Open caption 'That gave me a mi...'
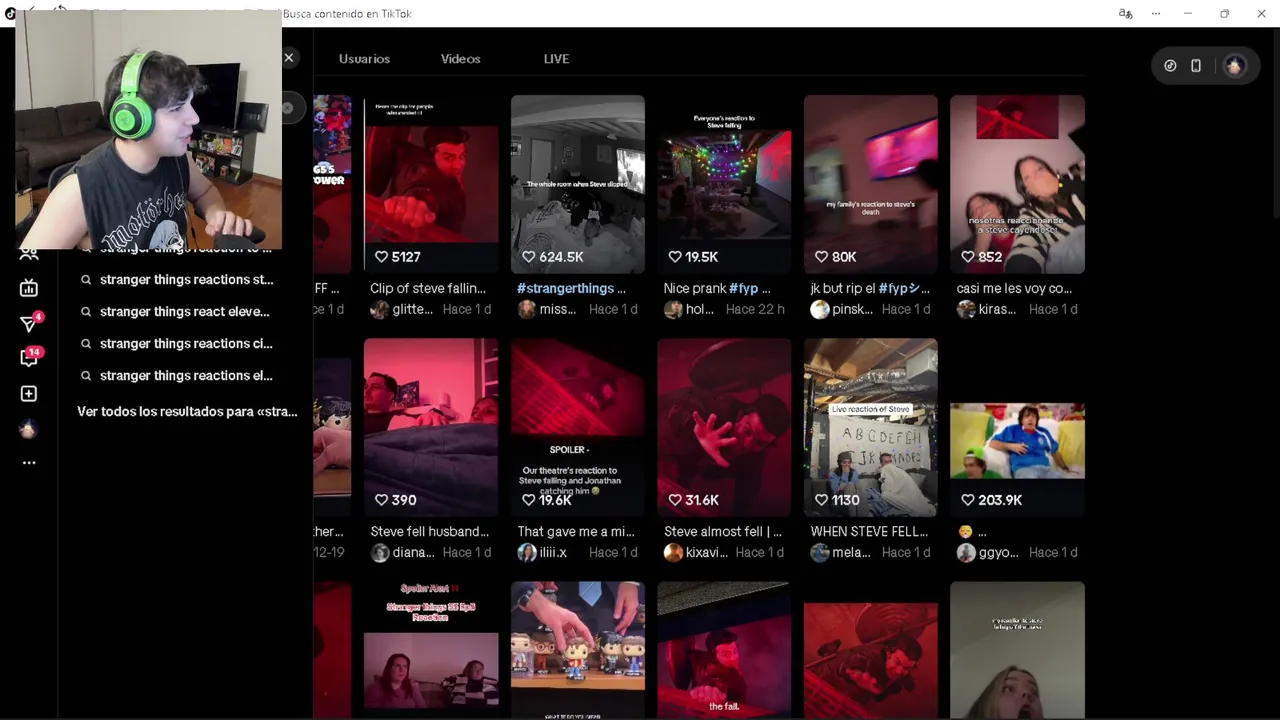 pyautogui.click(x=576, y=531)
